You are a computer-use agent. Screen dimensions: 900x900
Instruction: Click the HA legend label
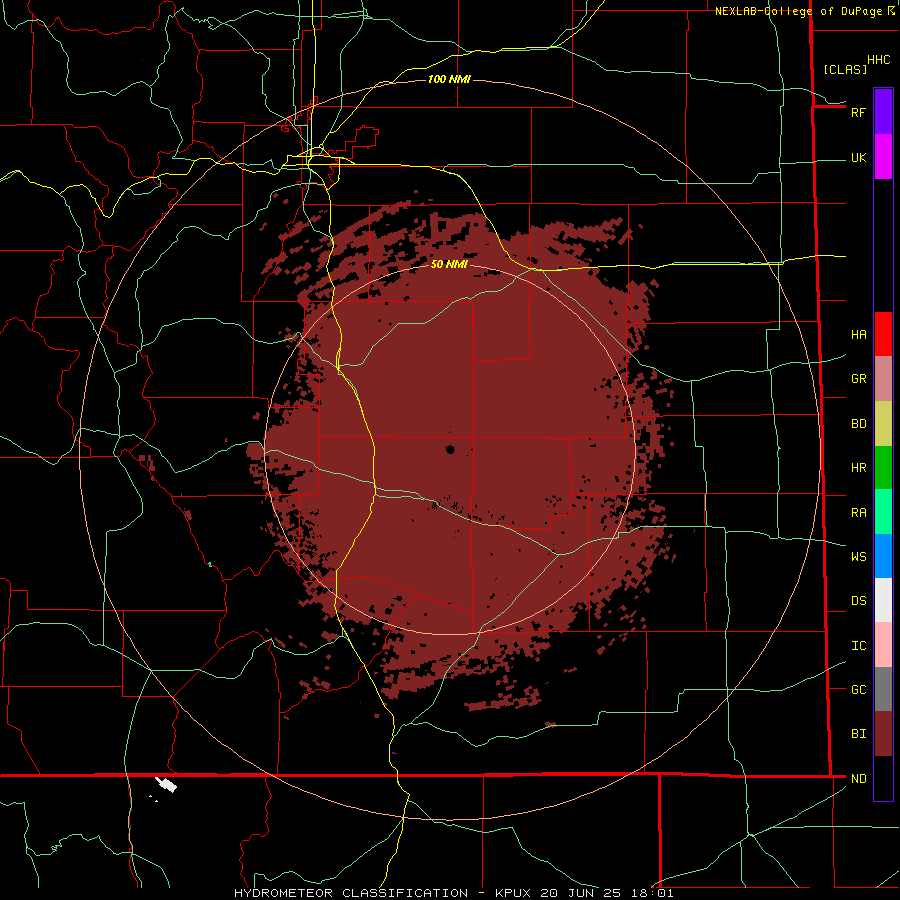coord(858,335)
